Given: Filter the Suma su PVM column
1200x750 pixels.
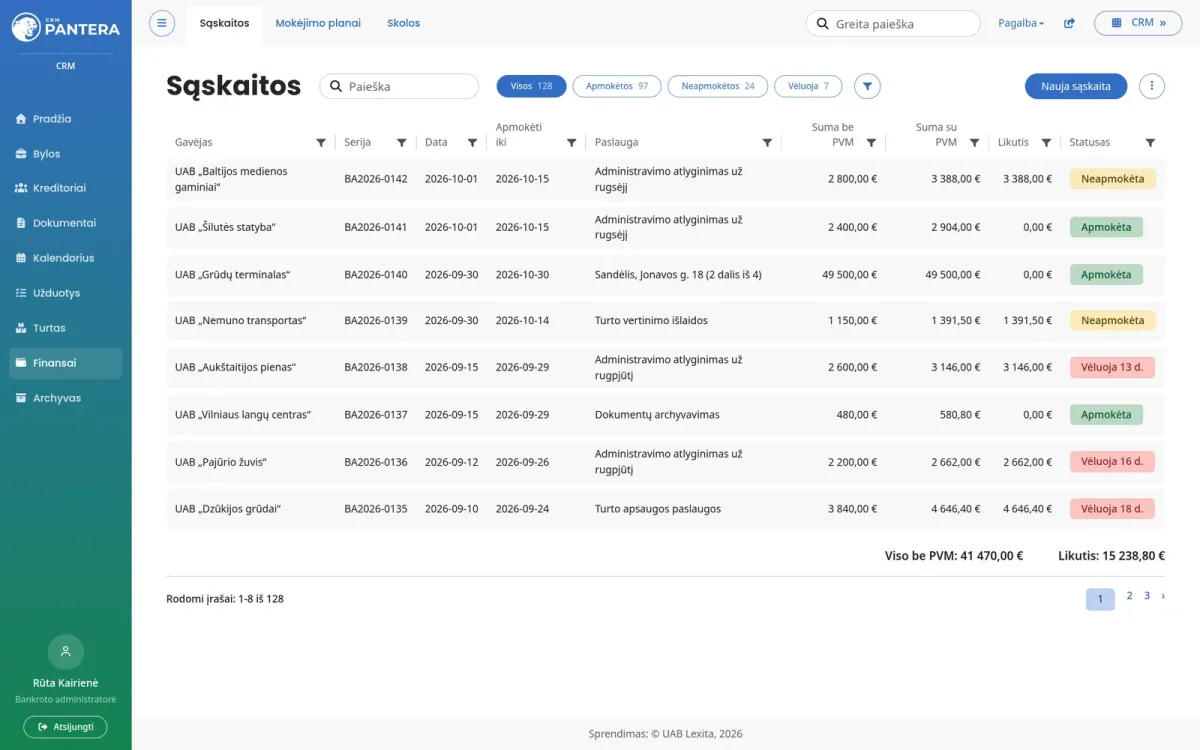Looking at the screenshot, I should pyautogui.click(x=974, y=143).
